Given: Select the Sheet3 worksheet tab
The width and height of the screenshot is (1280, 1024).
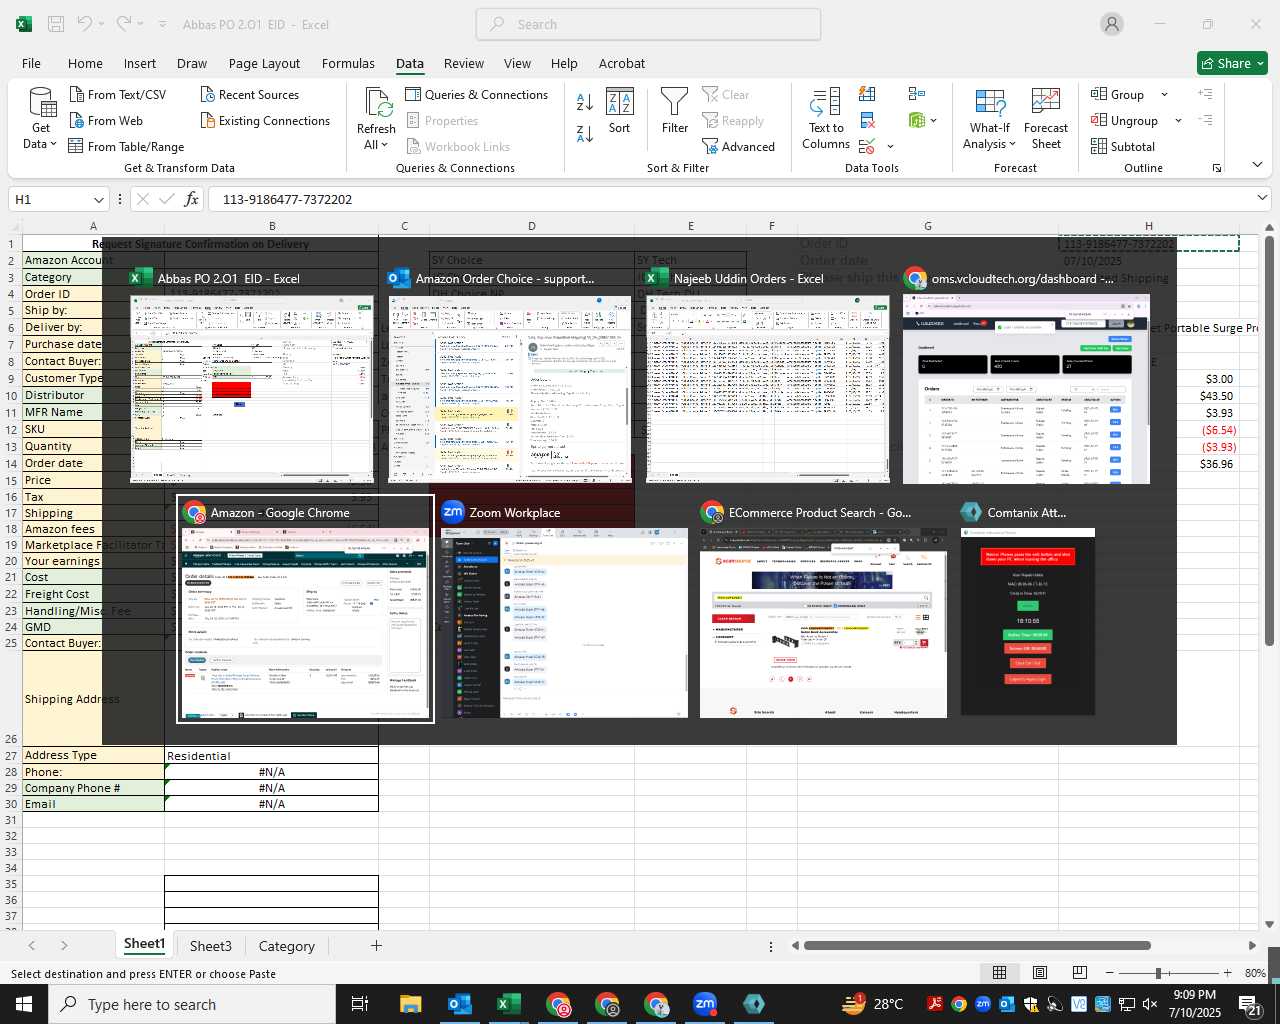Looking at the screenshot, I should (x=210, y=946).
